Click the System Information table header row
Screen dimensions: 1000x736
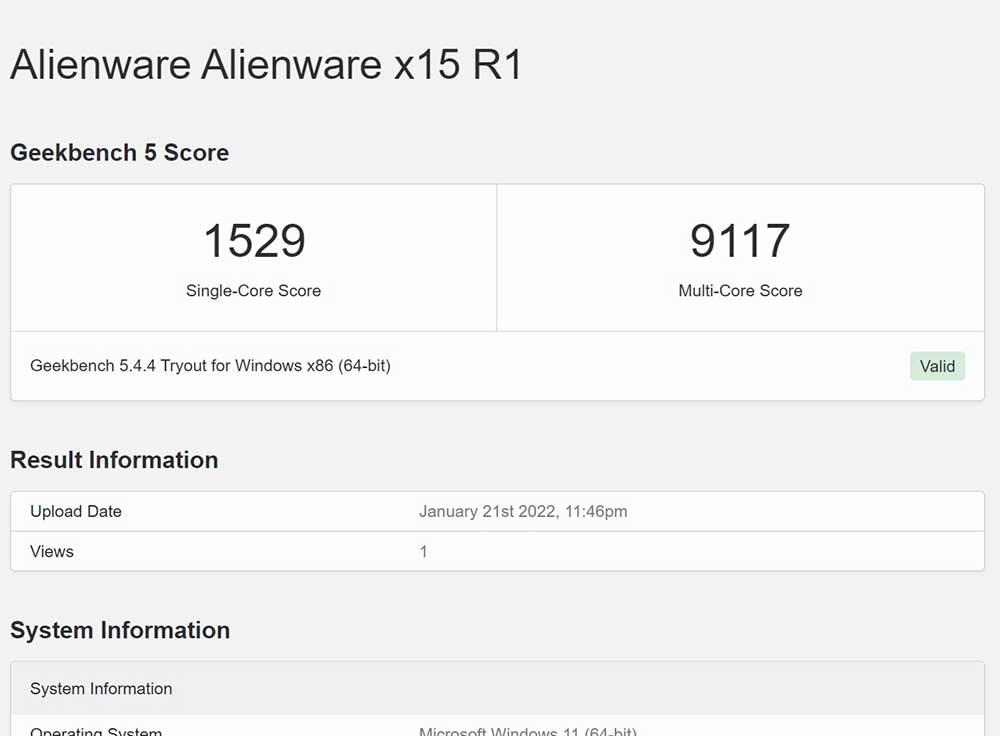(101, 689)
